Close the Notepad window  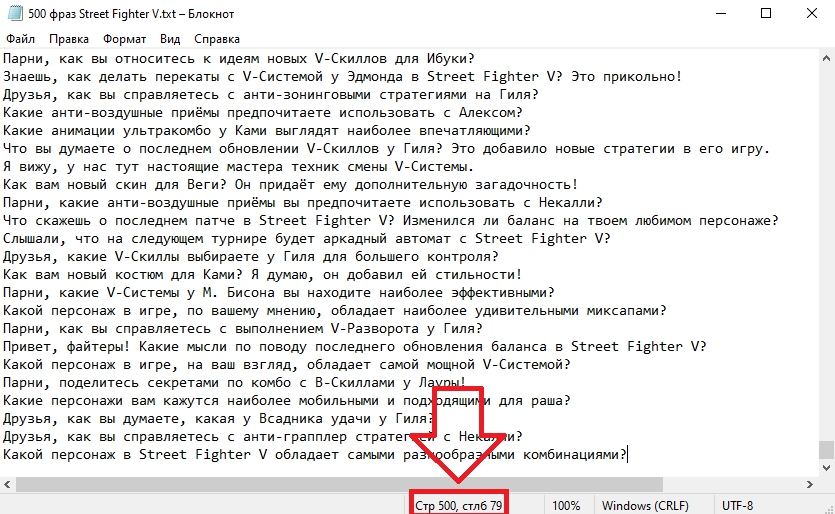[x=812, y=13]
